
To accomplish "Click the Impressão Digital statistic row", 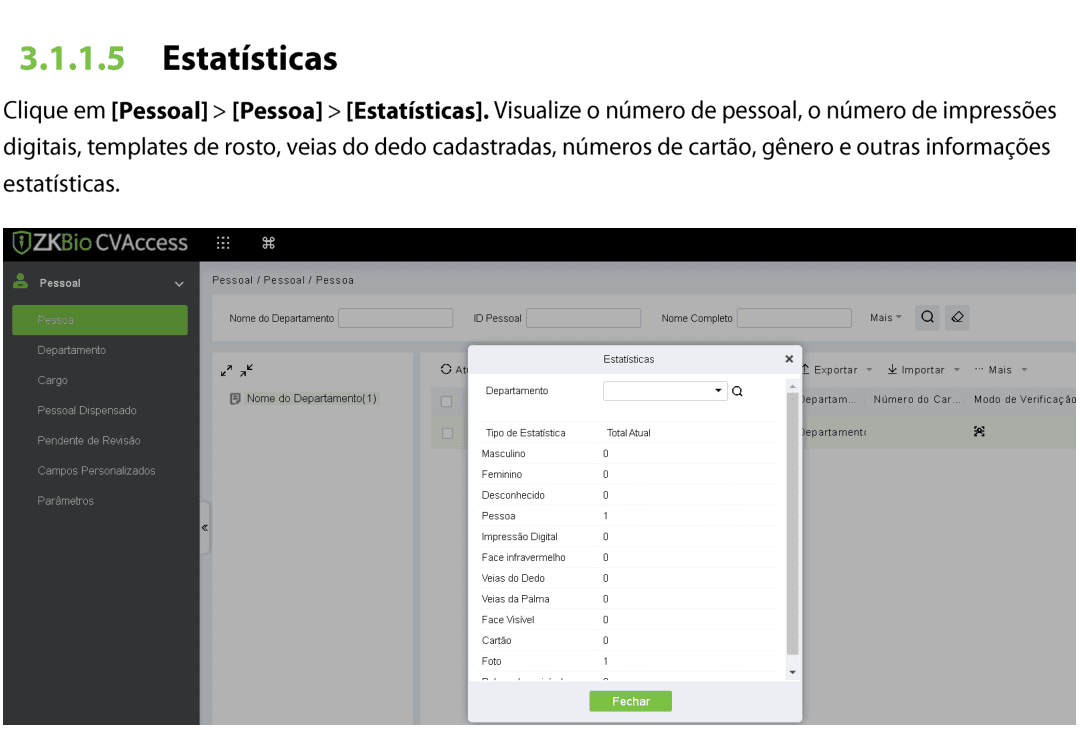I will coord(628,536).
